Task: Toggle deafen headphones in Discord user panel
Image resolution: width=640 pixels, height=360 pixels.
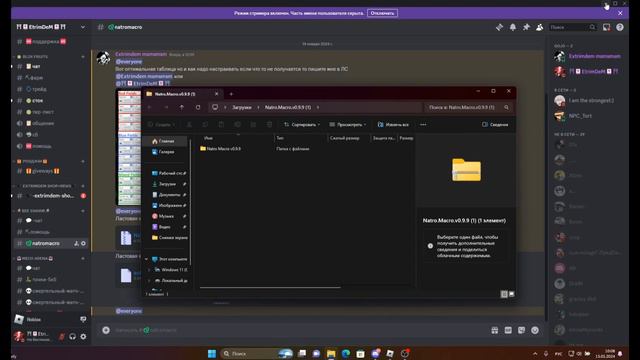Action: pos(72,336)
